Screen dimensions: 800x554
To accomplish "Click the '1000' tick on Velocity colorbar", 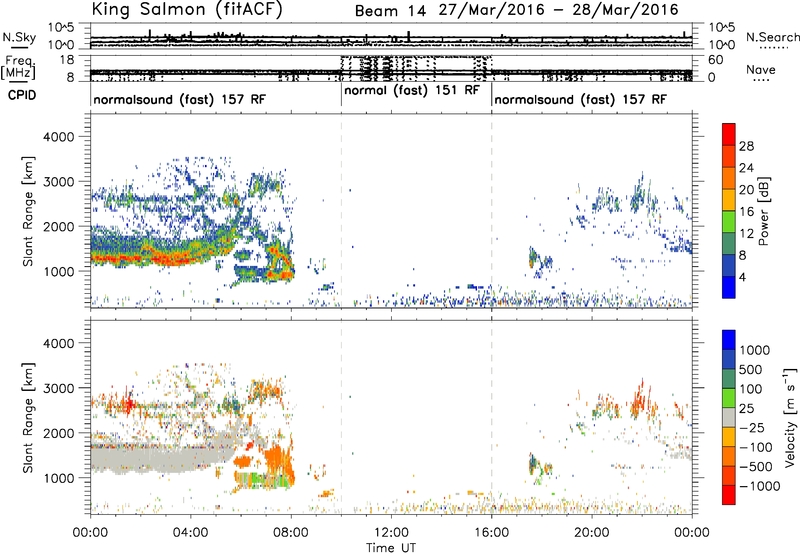I will pyautogui.click(x=755, y=350).
